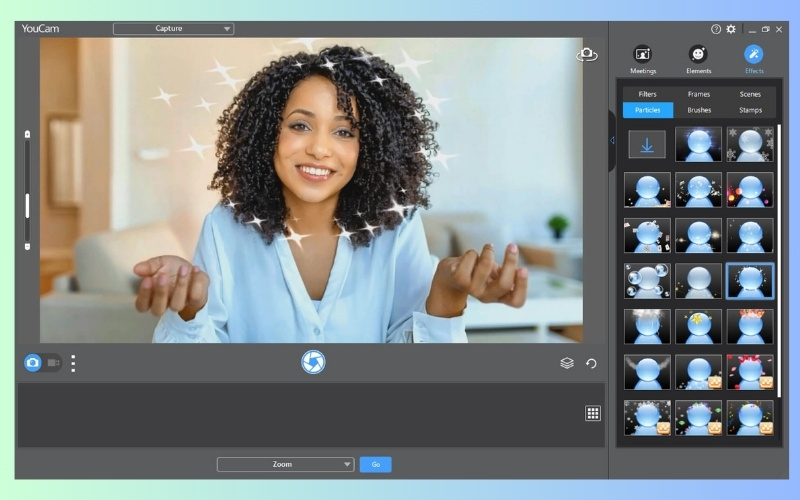Open the Meetings panel icon
This screenshot has width=800, height=500.
[x=642, y=54]
